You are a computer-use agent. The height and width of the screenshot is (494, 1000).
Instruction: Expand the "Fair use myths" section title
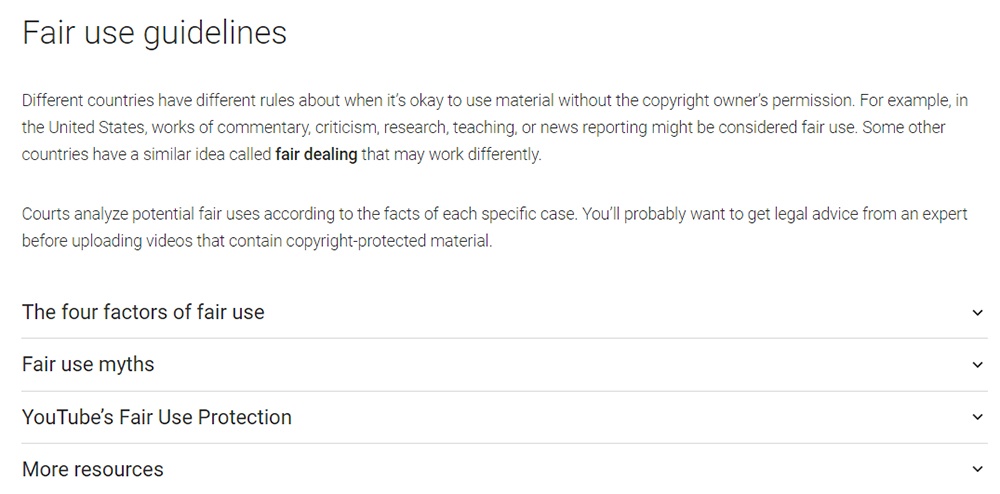click(88, 364)
